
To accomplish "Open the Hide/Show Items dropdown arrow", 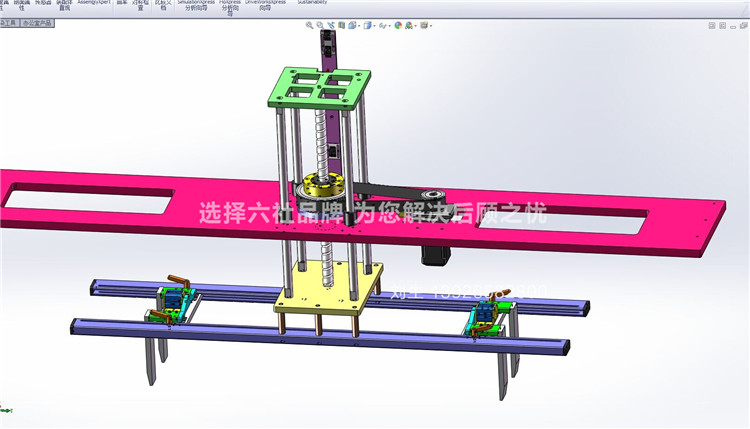I will point(389,26).
